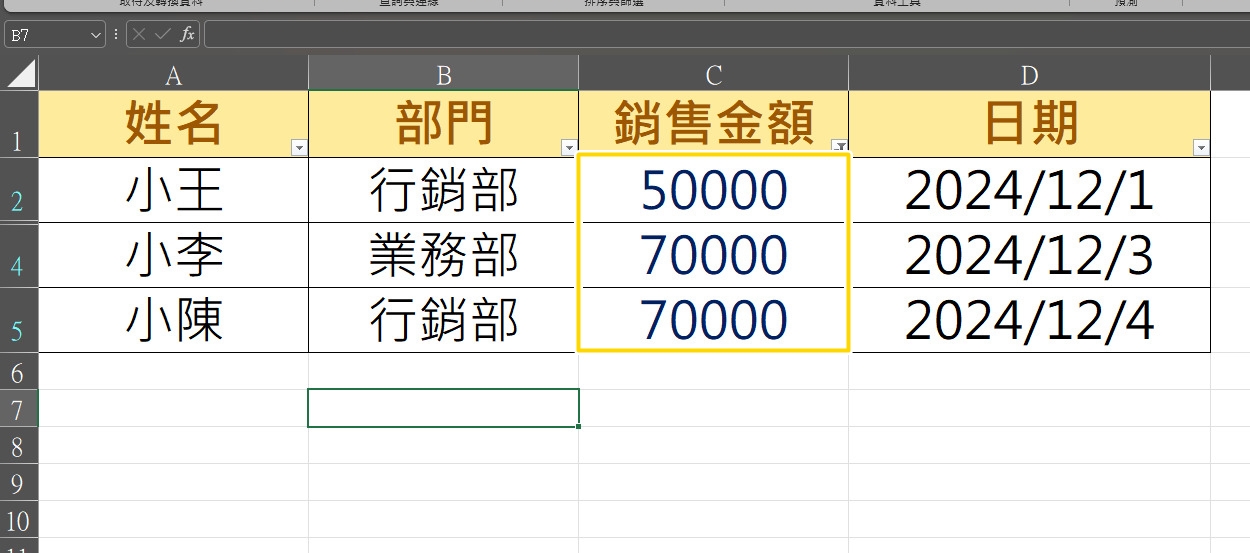Open the active filter icon on 銷售金額
This screenshot has width=1250, height=553.
pyautogui.click(x=840, y=147)
